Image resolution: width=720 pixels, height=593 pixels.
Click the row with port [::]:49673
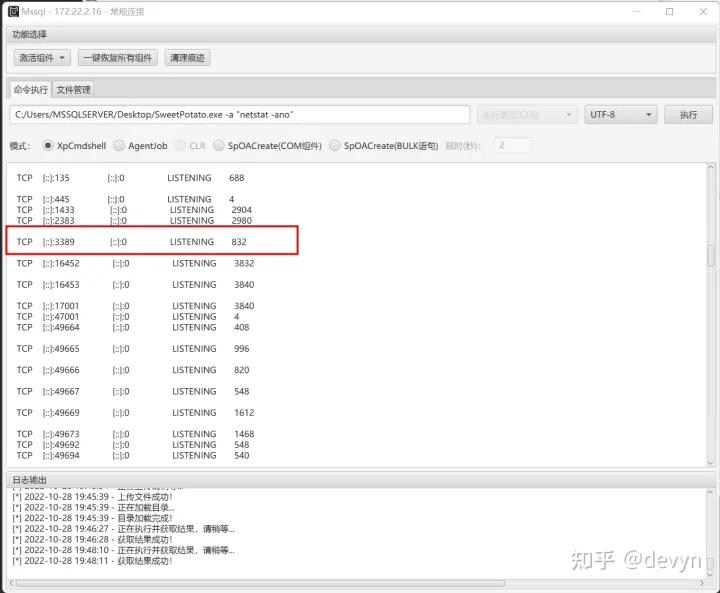[135, 434]
